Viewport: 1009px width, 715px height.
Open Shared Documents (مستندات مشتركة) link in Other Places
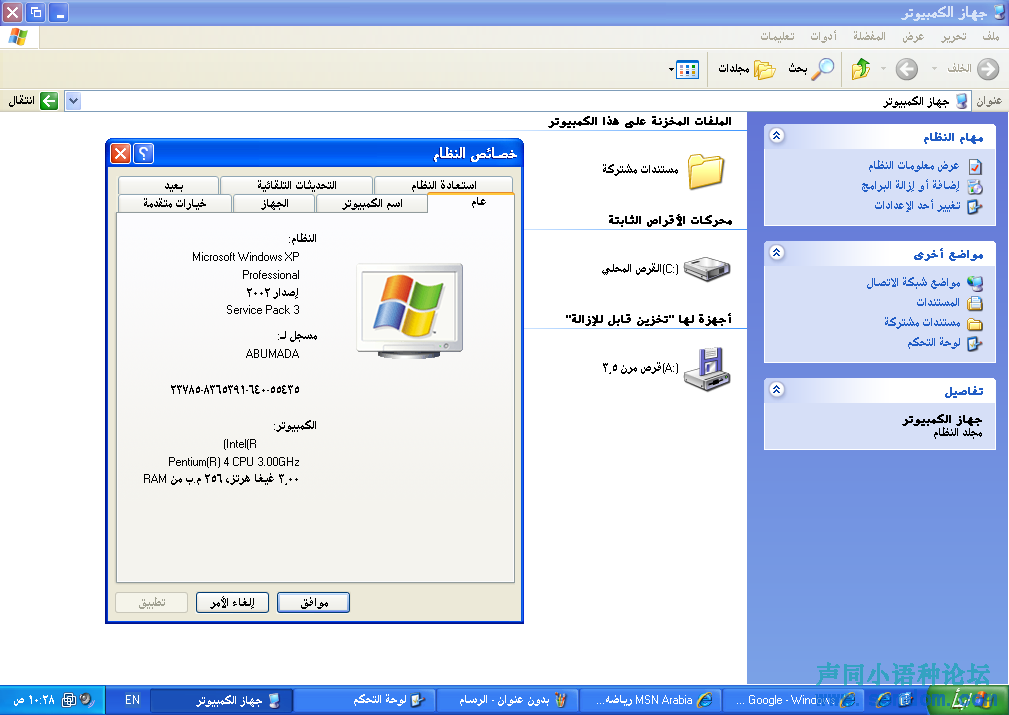point(922,322)
